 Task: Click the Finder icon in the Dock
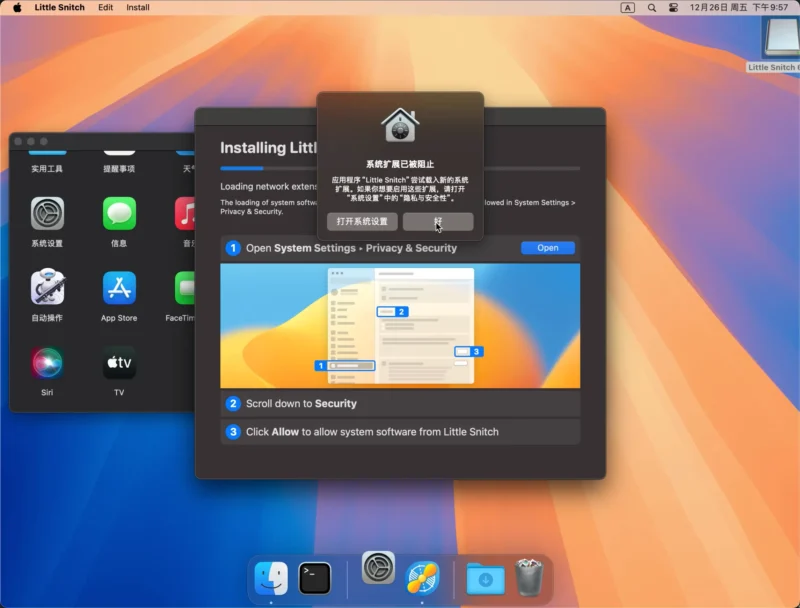click(x=271, y=577)
